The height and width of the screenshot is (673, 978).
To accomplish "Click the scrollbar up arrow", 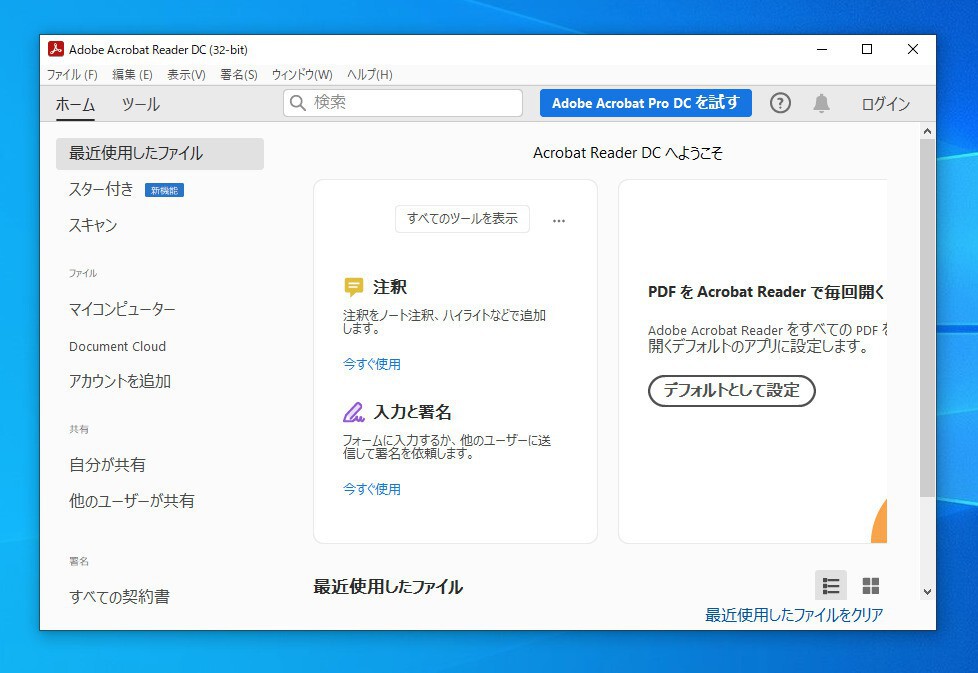I will (x=927, y=131).
